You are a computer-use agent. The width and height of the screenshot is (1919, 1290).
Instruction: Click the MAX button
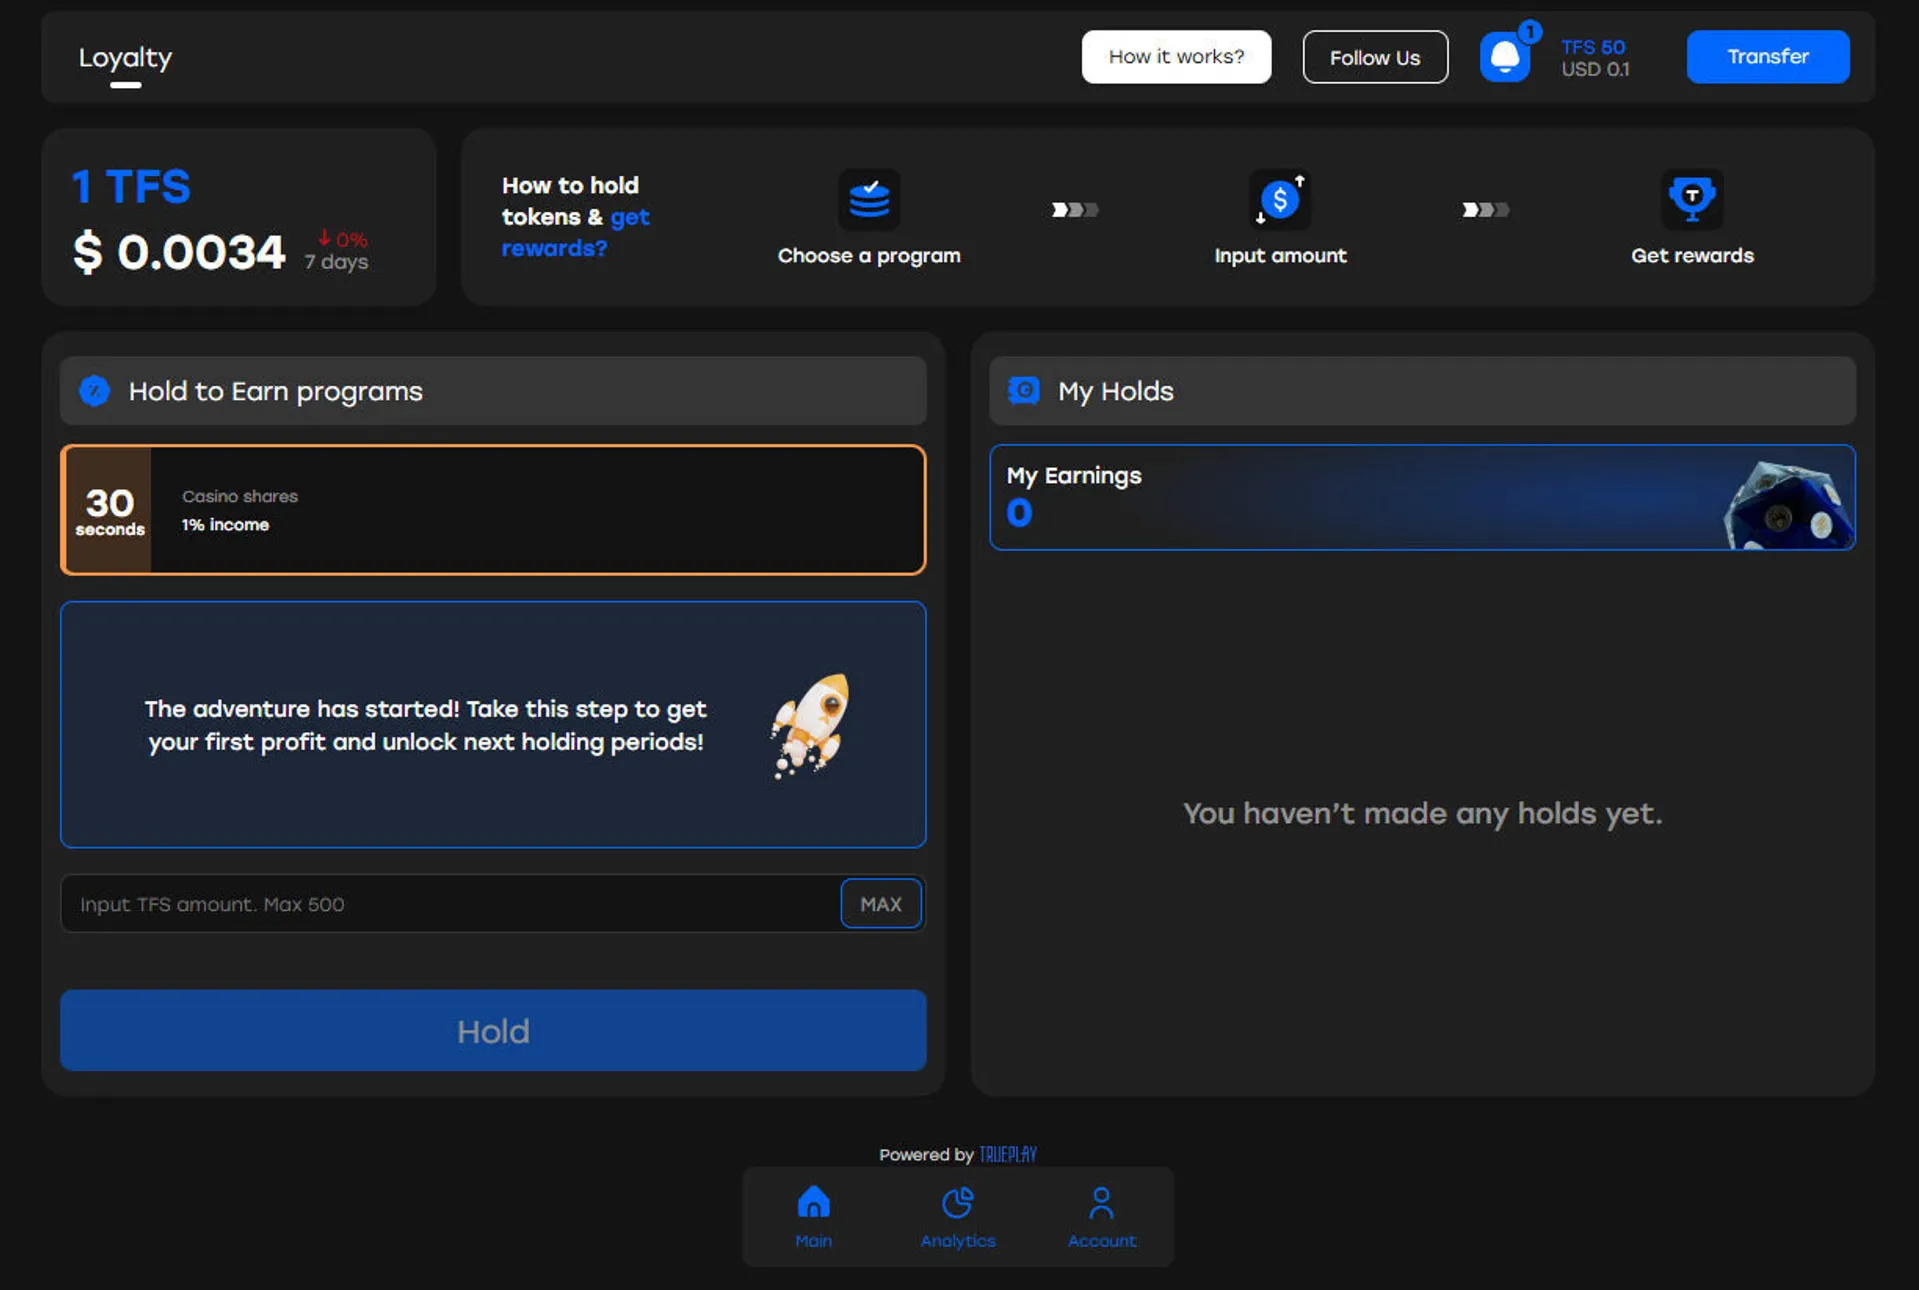point(879,903)
